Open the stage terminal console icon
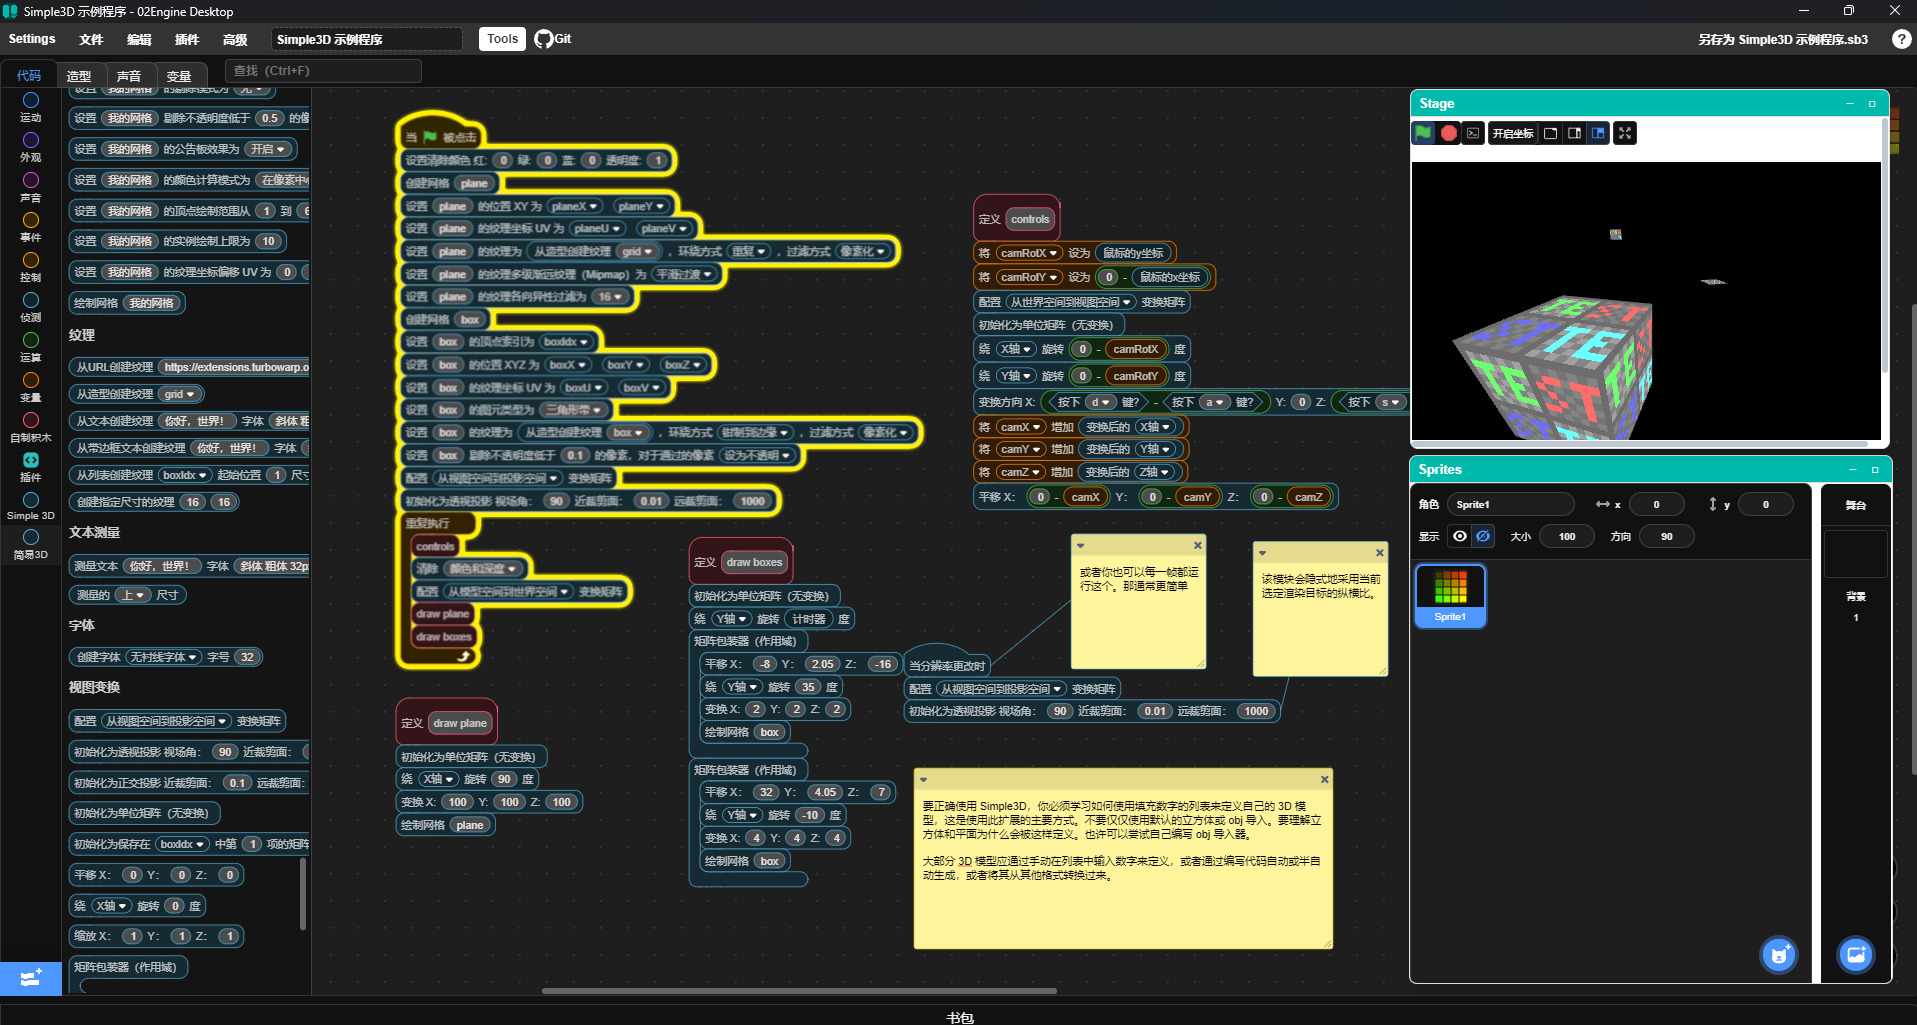This screenshot has width=1917, height=1025. 1473,133
